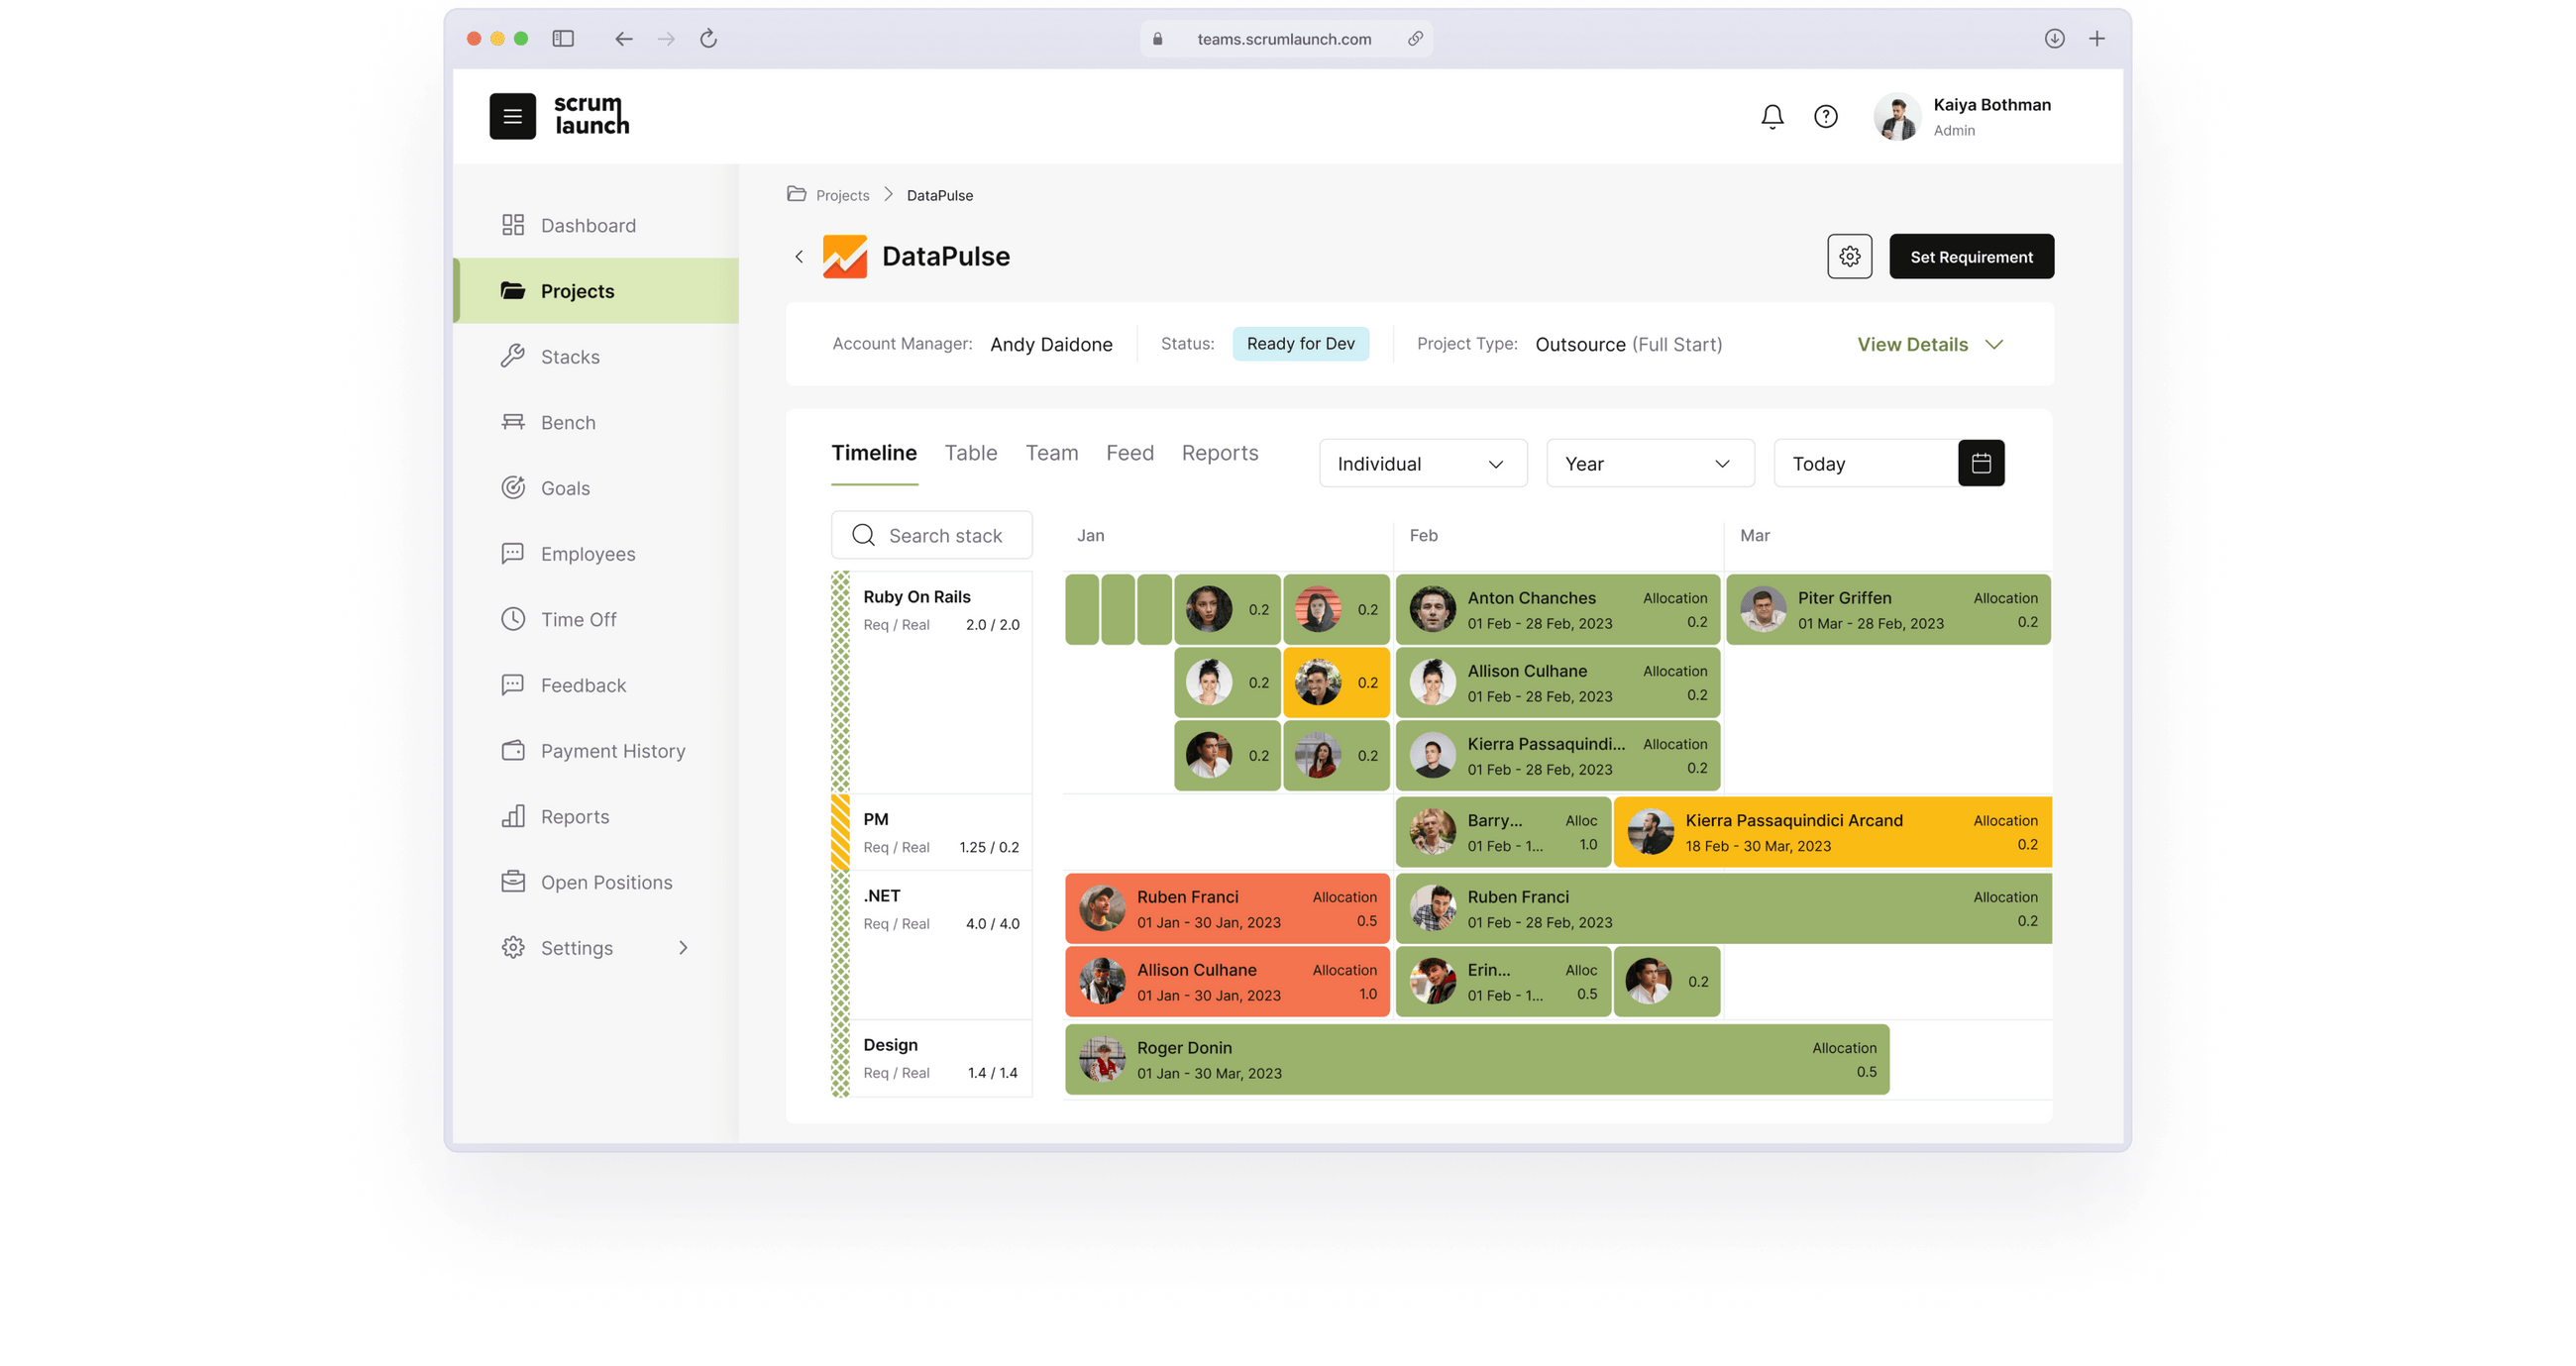2576x1366 pixels.
Task: Open Time Off from sidebar
Action: tap(578, 619)
